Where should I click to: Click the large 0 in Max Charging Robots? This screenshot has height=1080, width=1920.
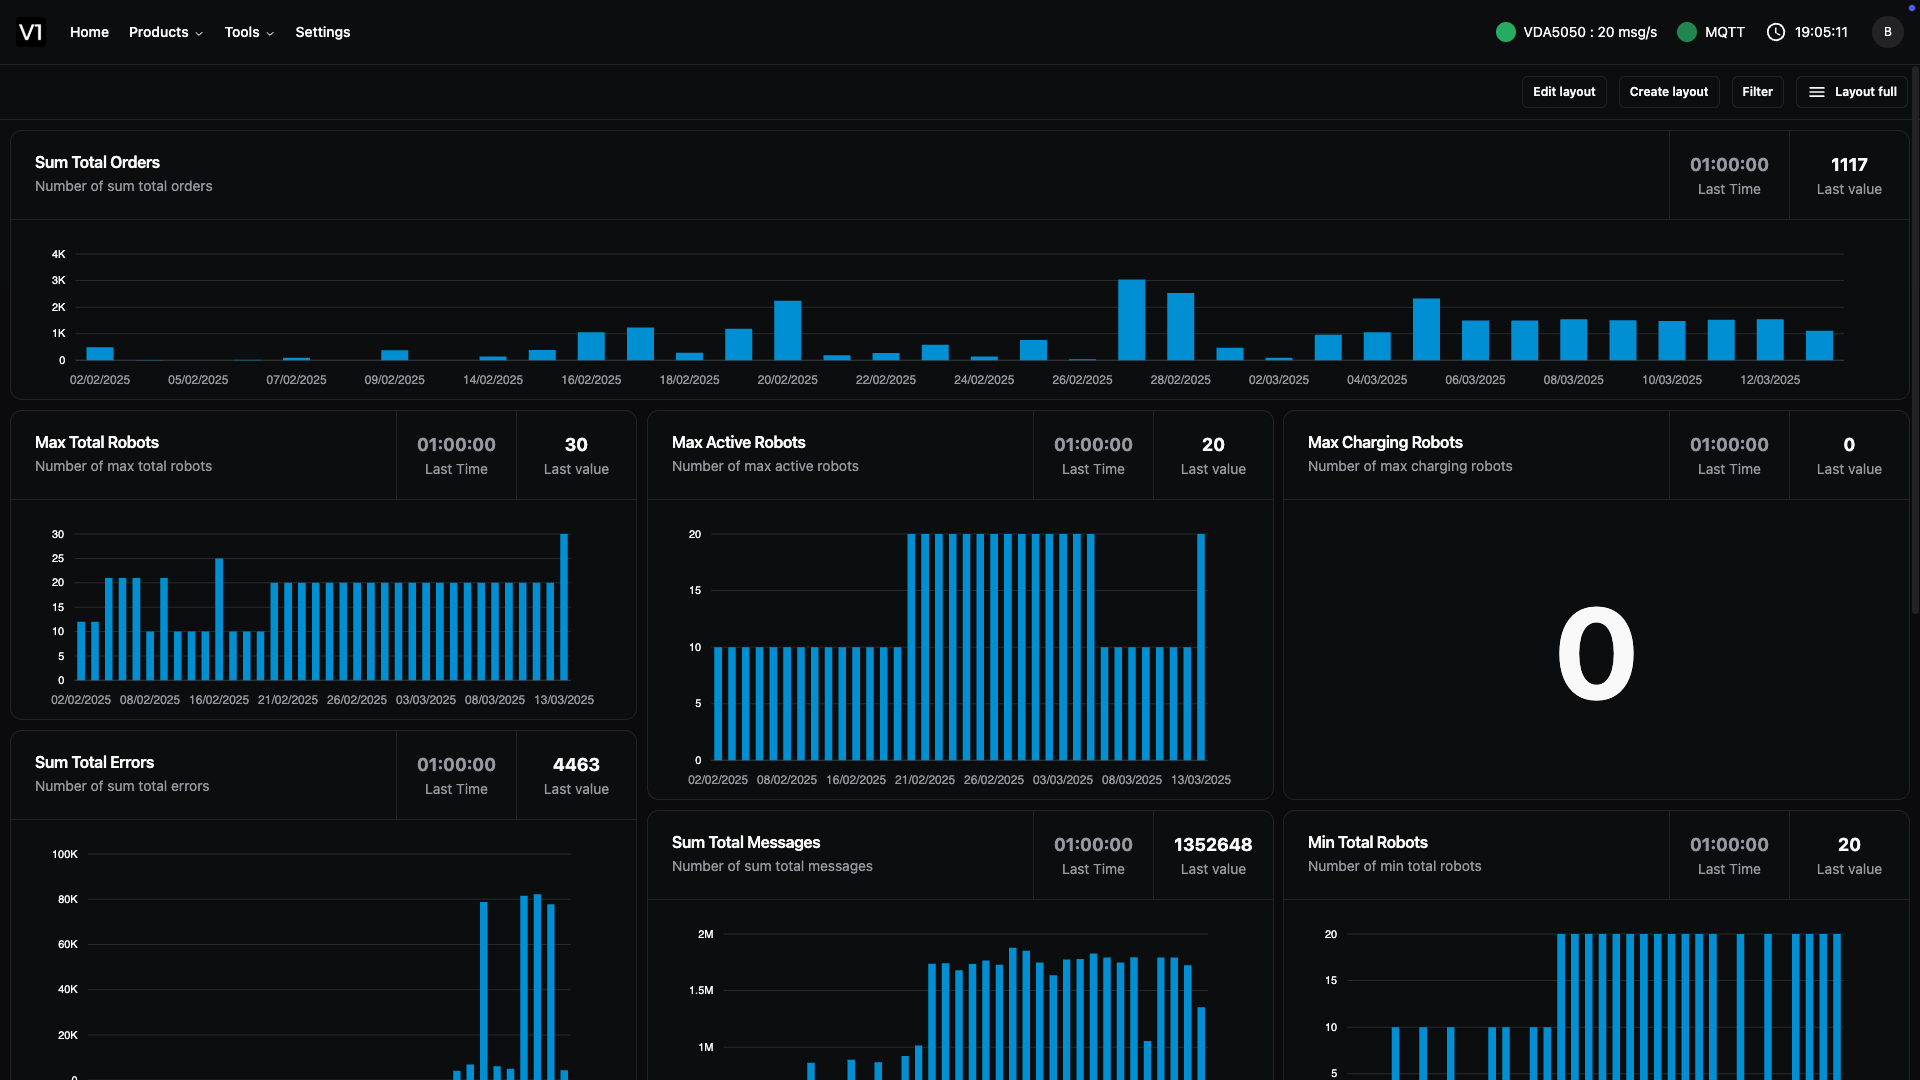[1596, 654]
